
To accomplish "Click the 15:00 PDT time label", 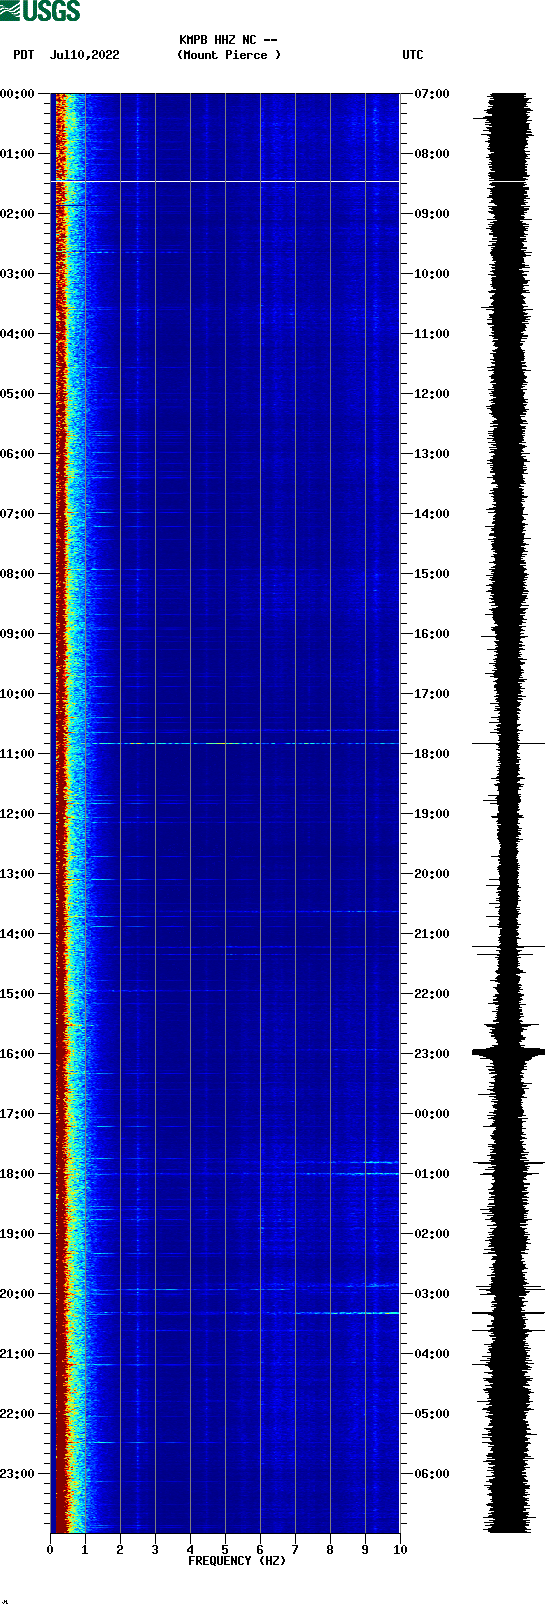I will coord(18,994).
